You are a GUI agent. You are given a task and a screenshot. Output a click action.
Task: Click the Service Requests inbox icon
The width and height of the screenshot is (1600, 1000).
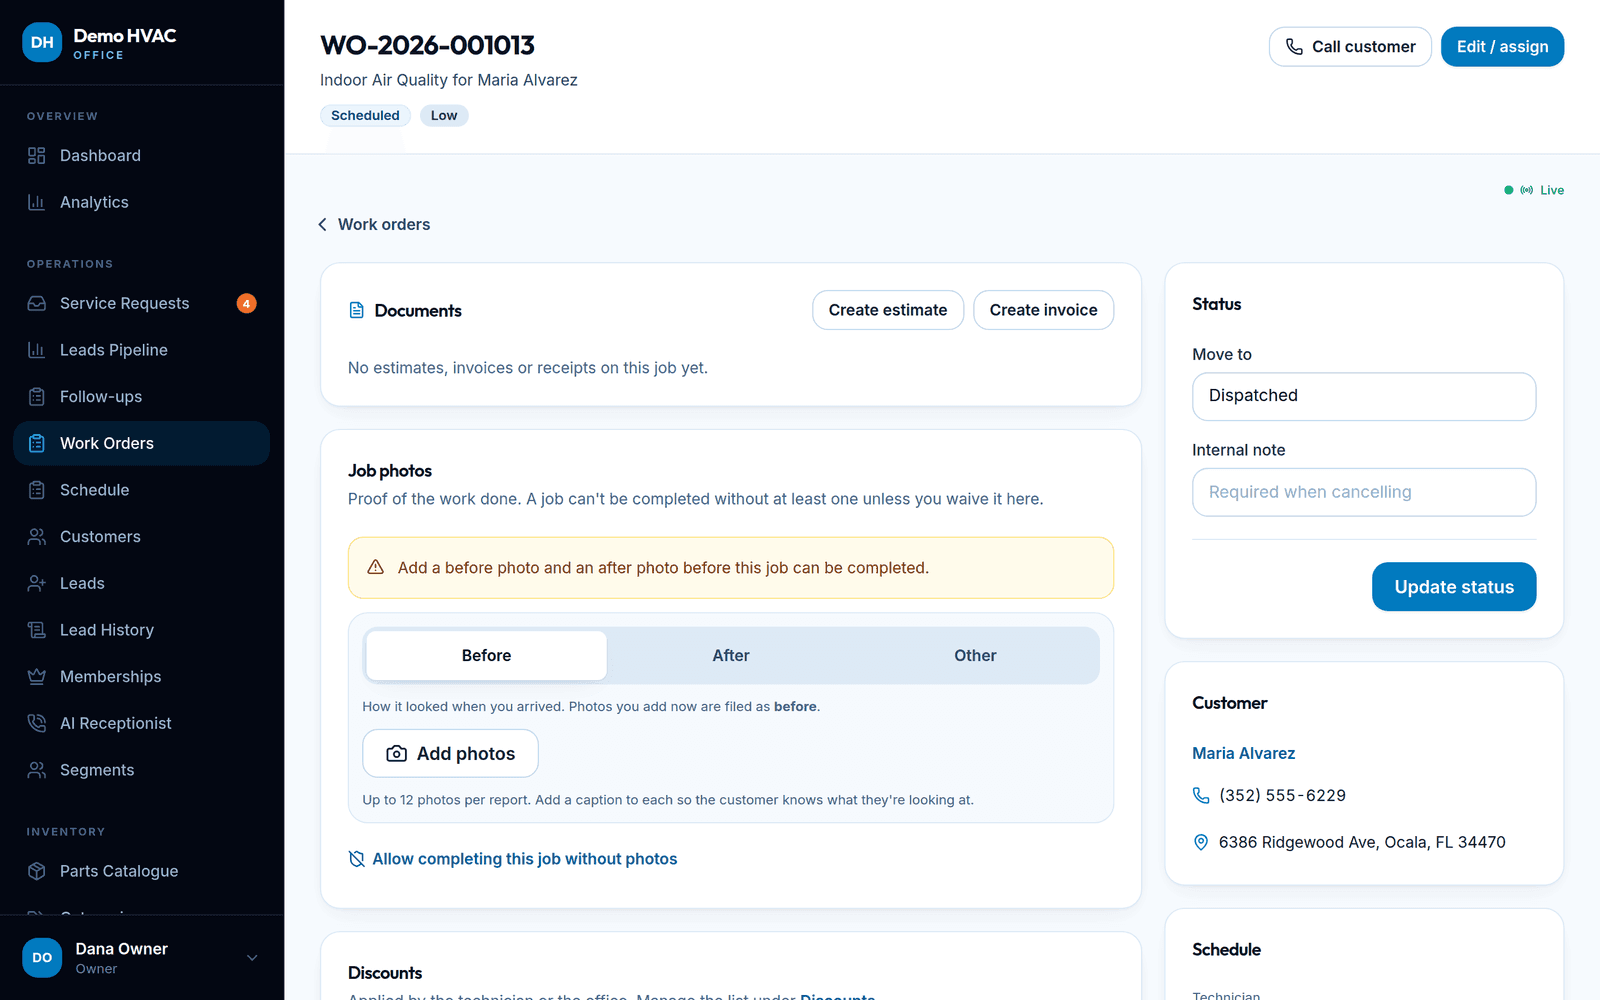pos(37,303)
